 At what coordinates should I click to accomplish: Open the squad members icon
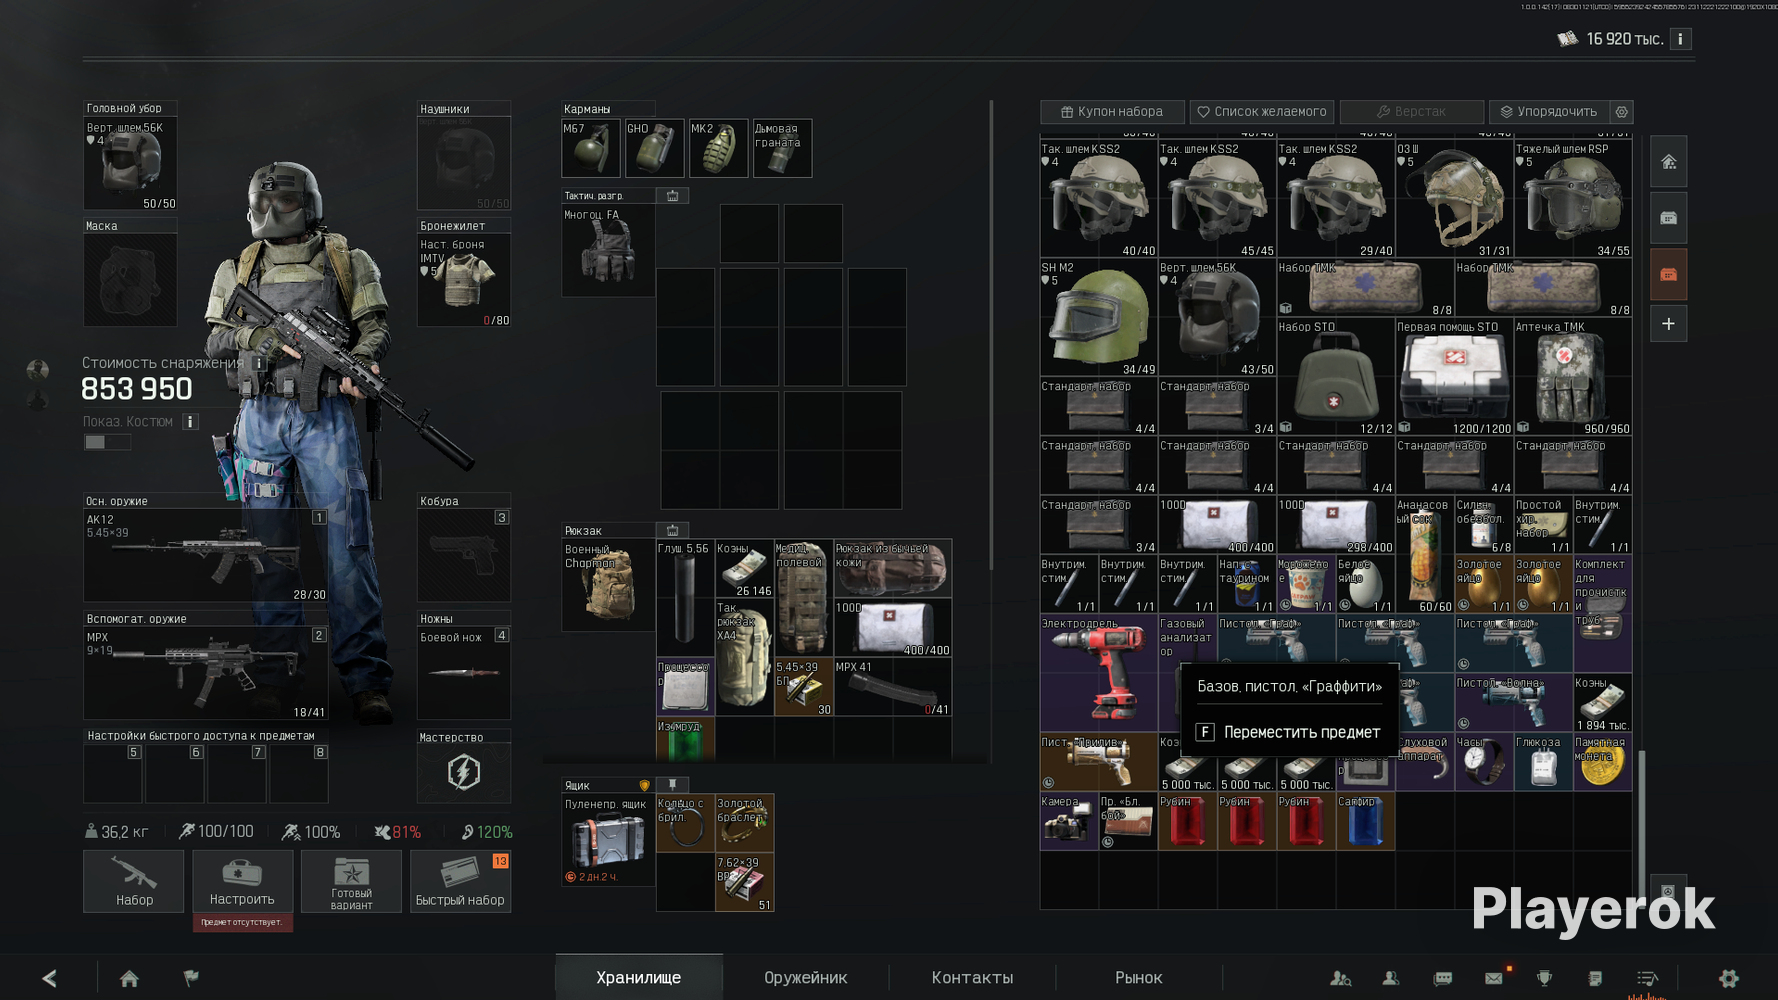(1391, 978)
